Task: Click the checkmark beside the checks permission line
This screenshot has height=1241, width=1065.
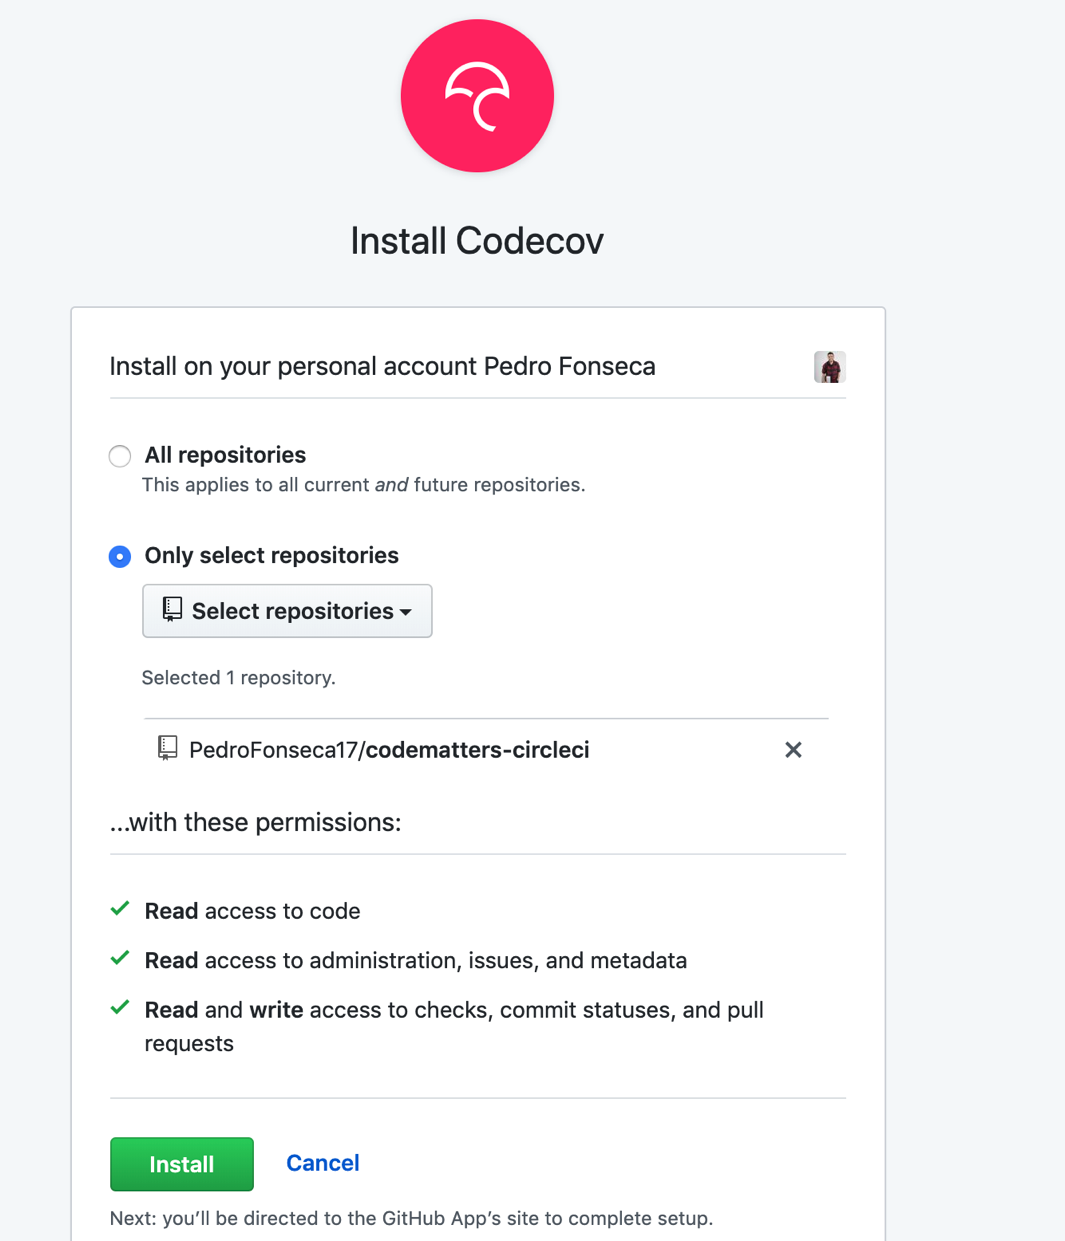Action: pos(120,1007)
